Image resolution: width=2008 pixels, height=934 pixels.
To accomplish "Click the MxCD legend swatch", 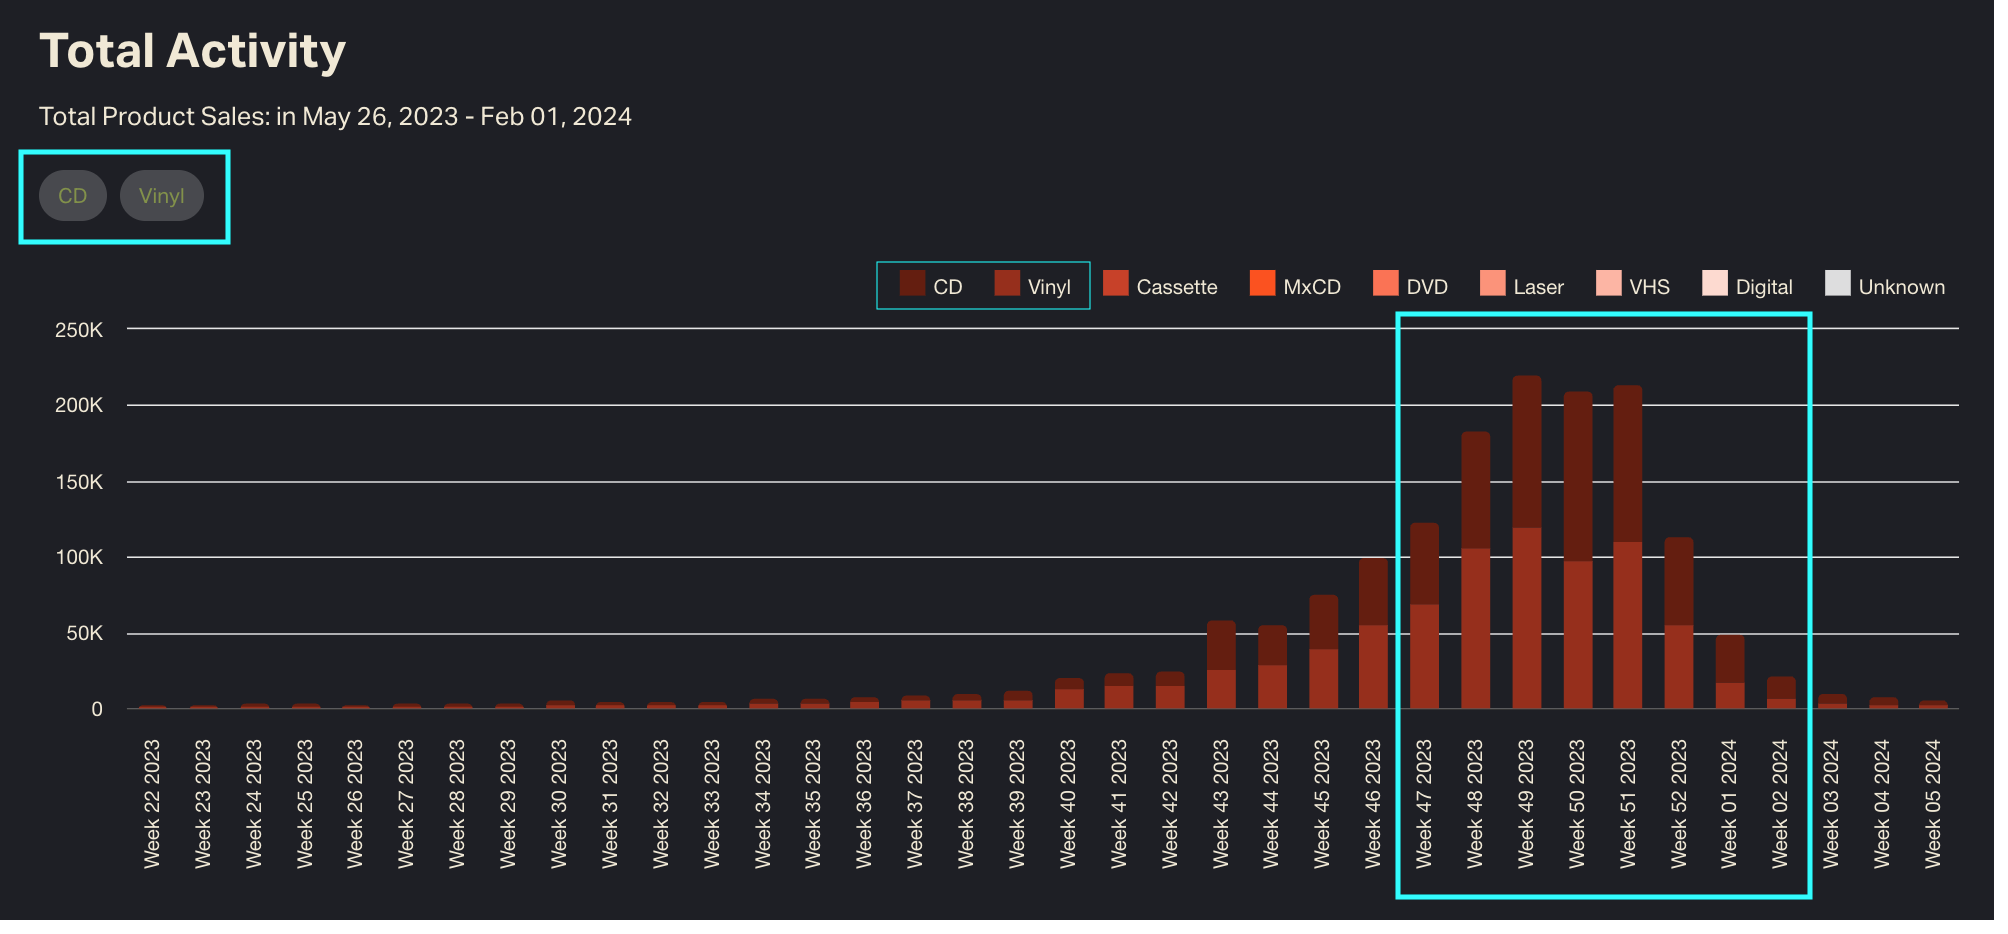I will pyautogui.click(x=1262, y=284).
